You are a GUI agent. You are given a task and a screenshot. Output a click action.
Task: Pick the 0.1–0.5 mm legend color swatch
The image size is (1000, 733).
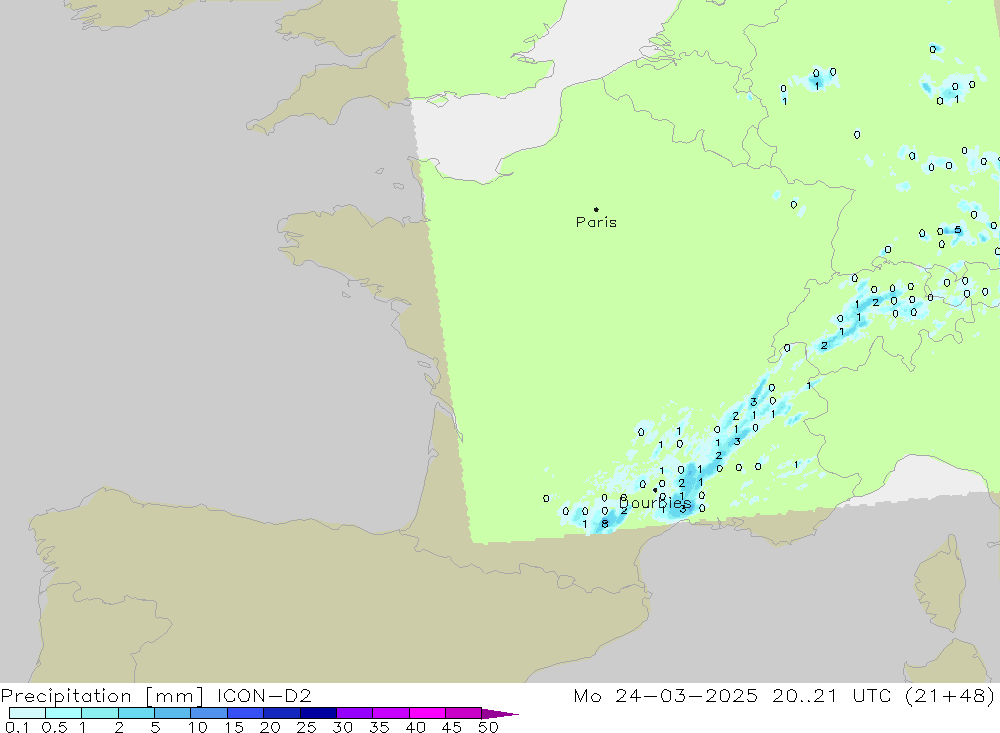click(27, 713)
